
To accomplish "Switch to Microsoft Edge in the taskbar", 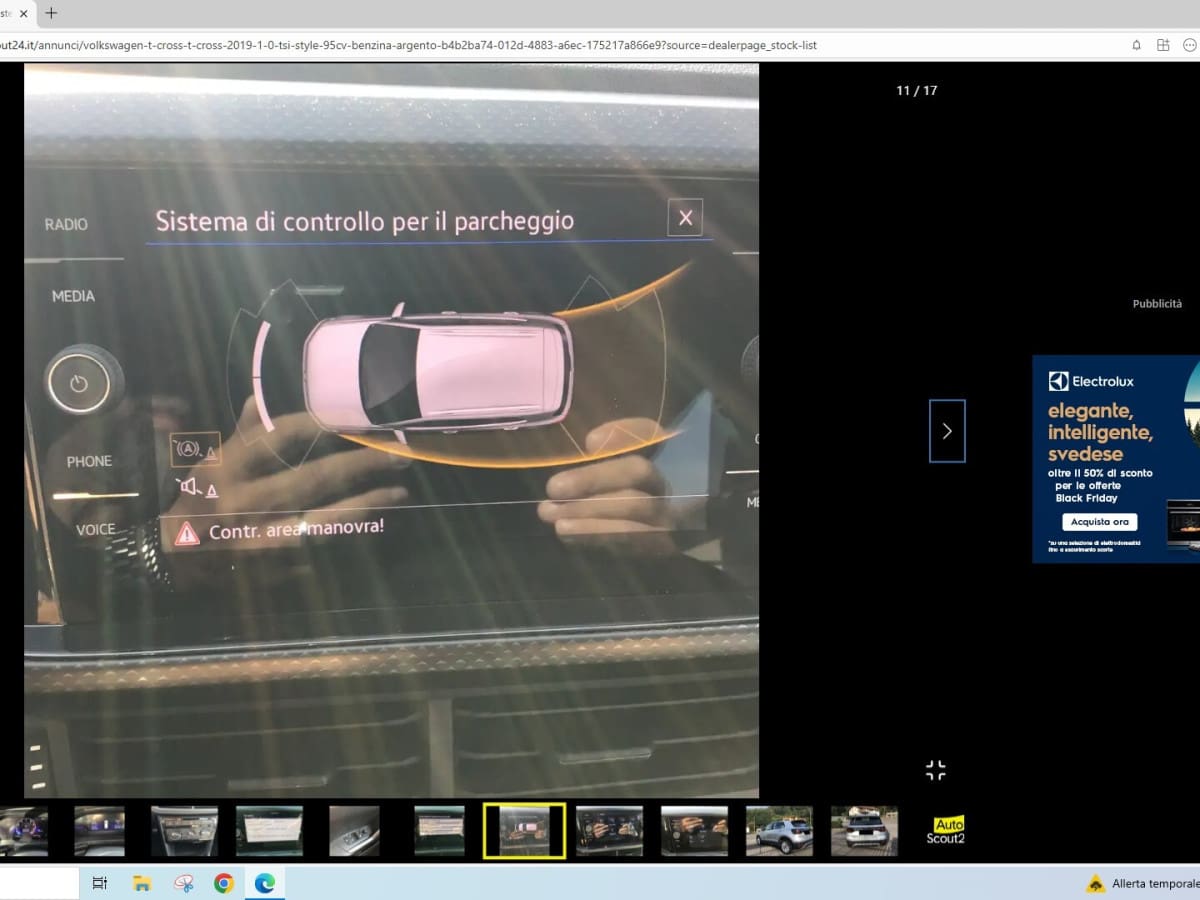I will coord(265,883).
